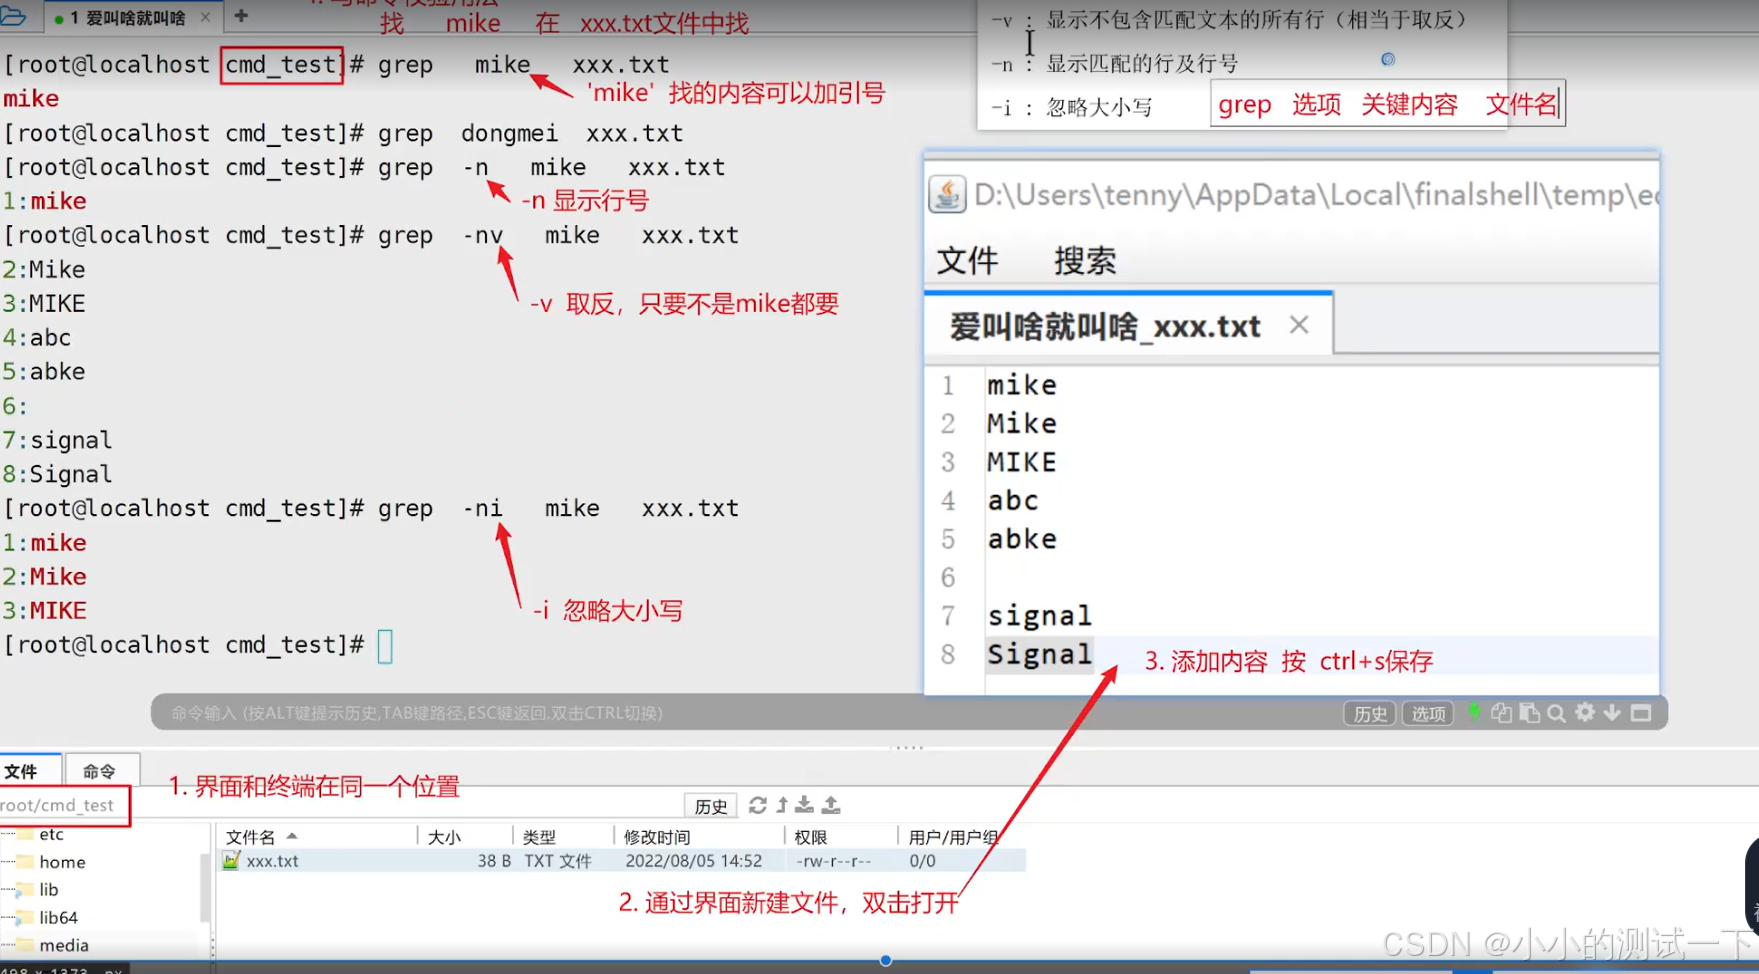
Task: Click the minimize-panel icon on command bar
Action: [1641, 712]
